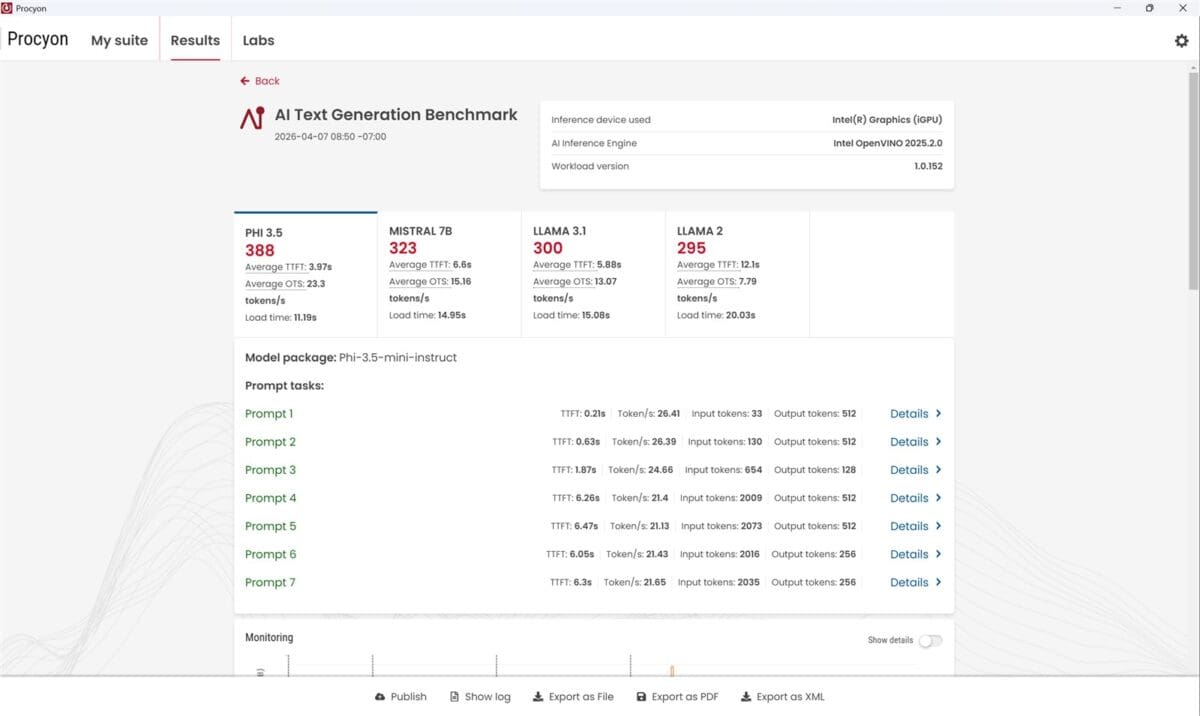Screen dimensions: 1200x716
Task: Click the Export as PDF save icon
Action: click(641, 697)
